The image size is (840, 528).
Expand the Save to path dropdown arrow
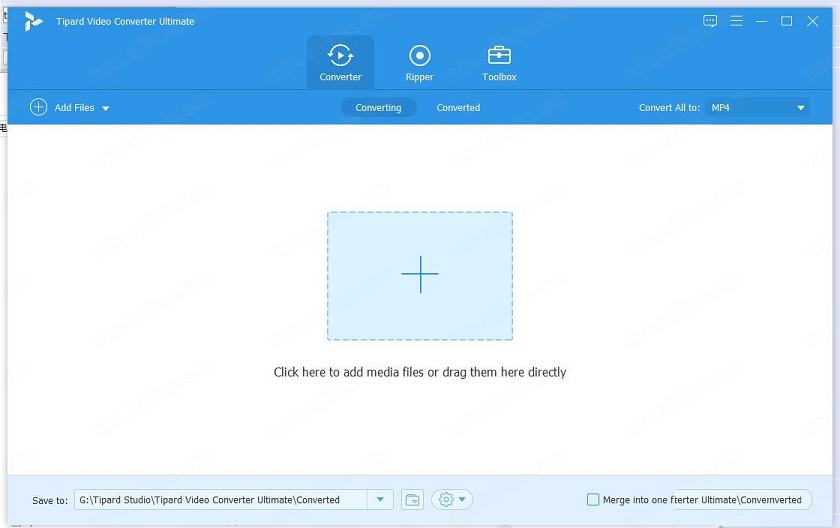(380, 500)
